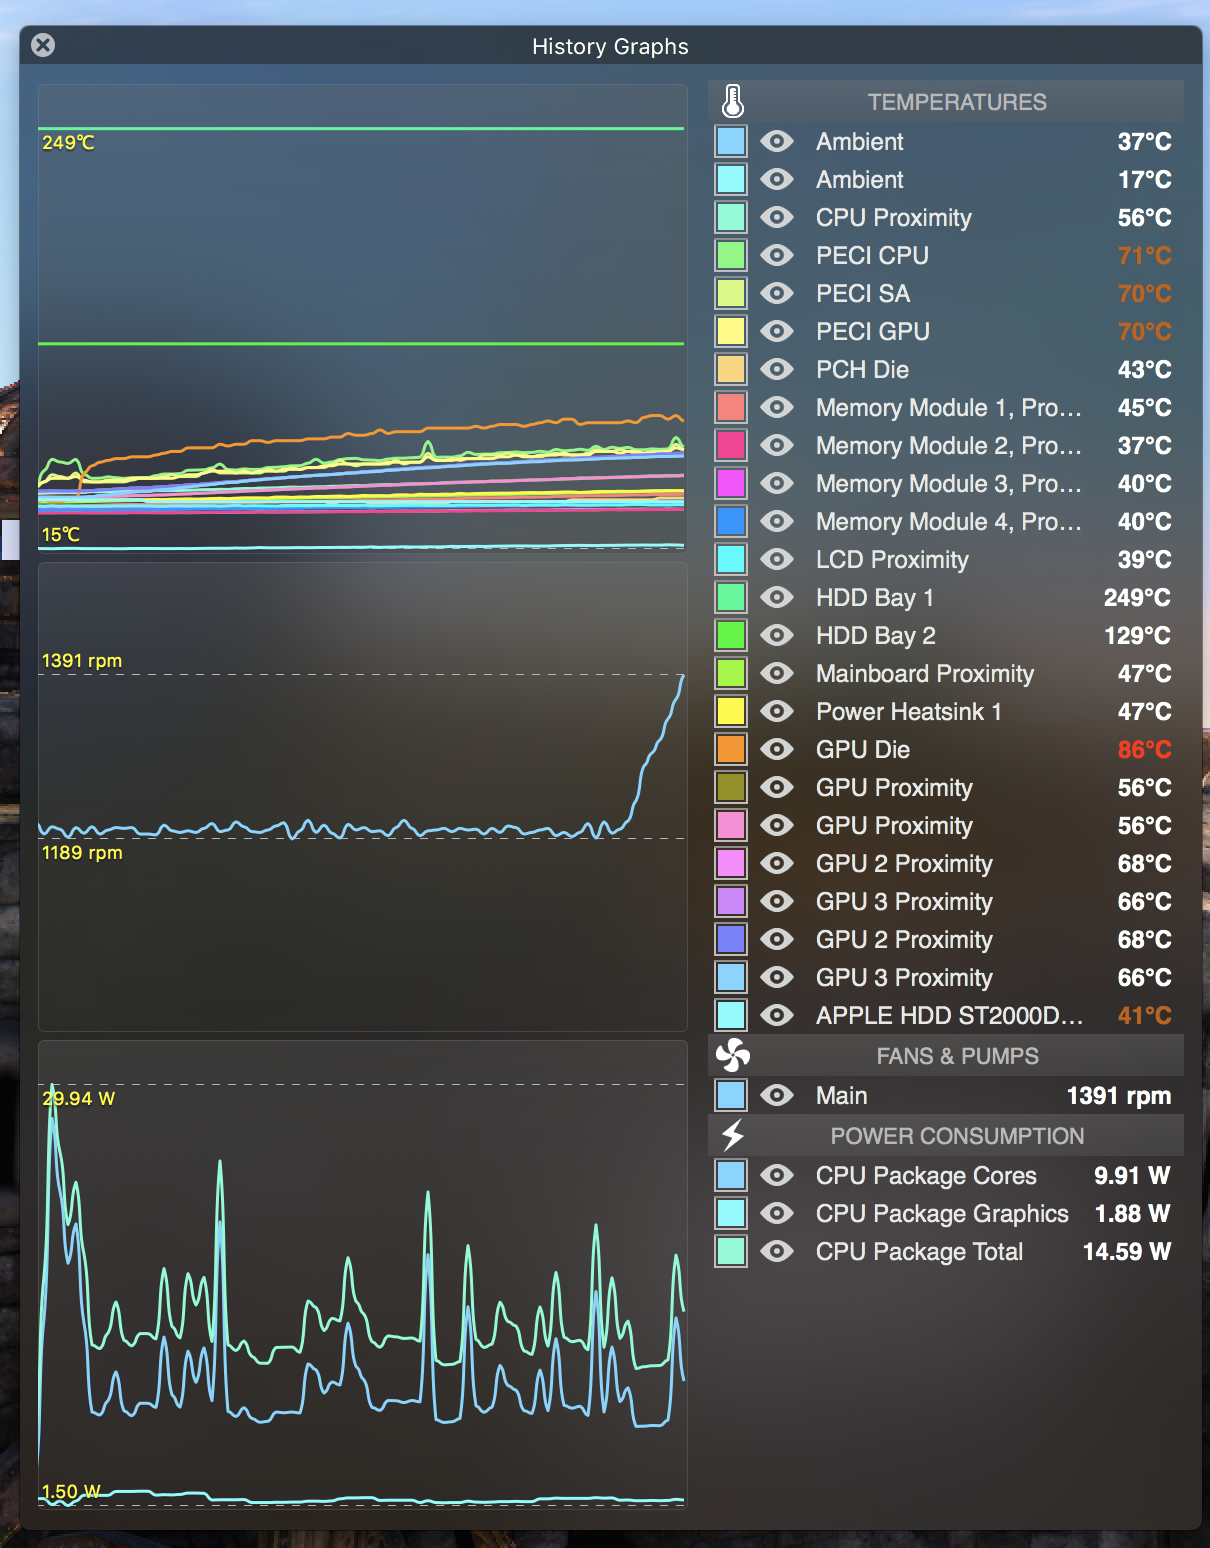Pick color swatch for Power Heatsink 1
Screen dimensions: 1210x1548
pos(731,711)
